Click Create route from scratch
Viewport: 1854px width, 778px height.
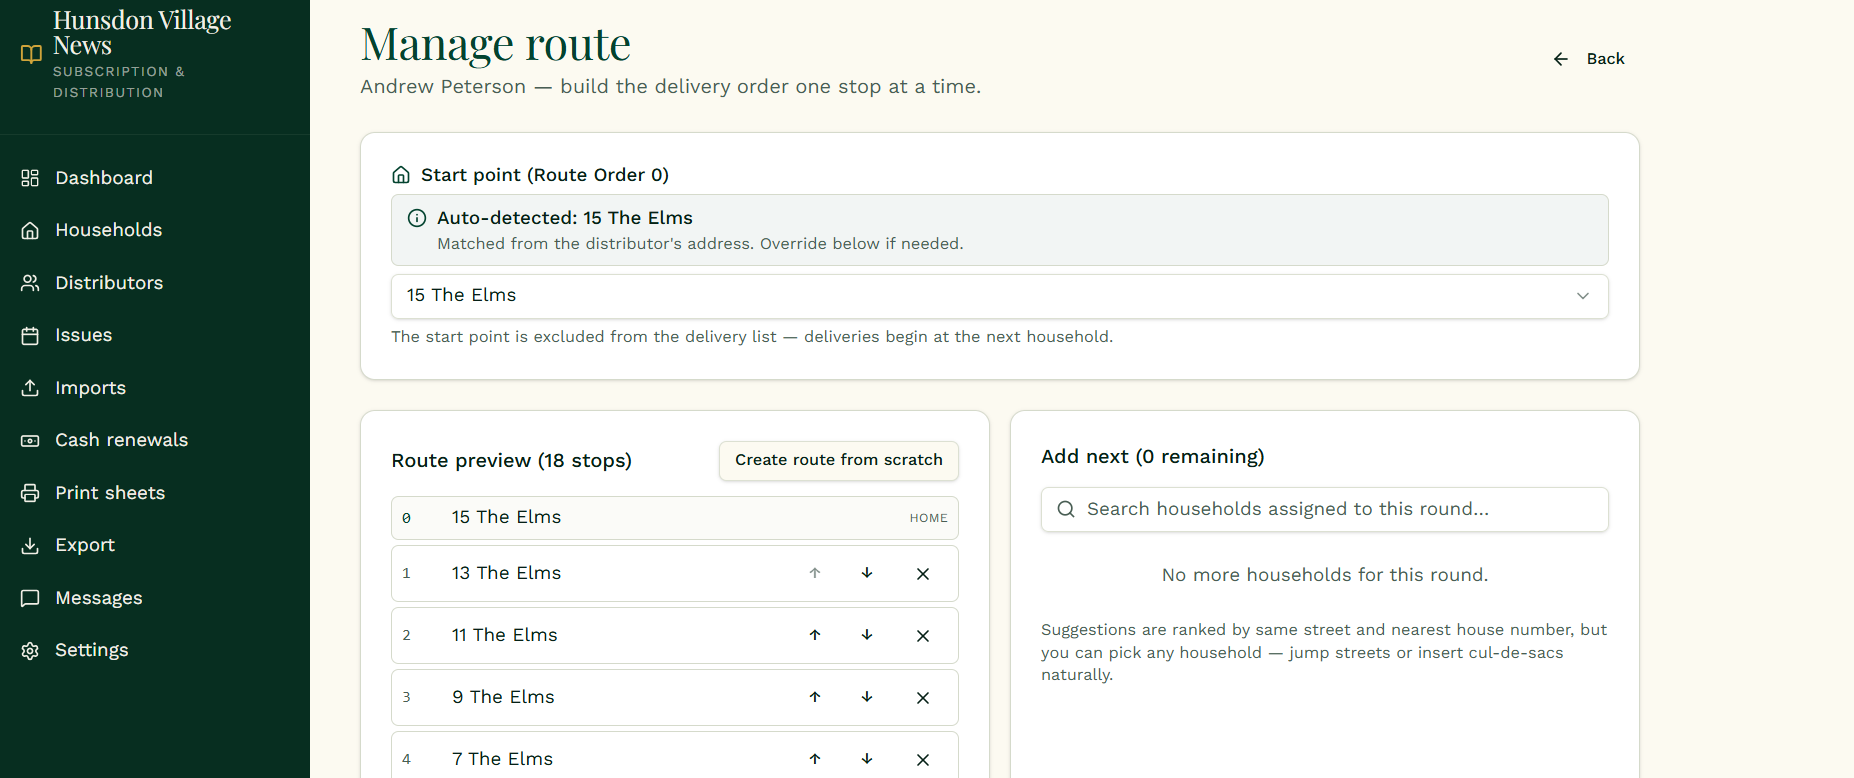(838, 460)
